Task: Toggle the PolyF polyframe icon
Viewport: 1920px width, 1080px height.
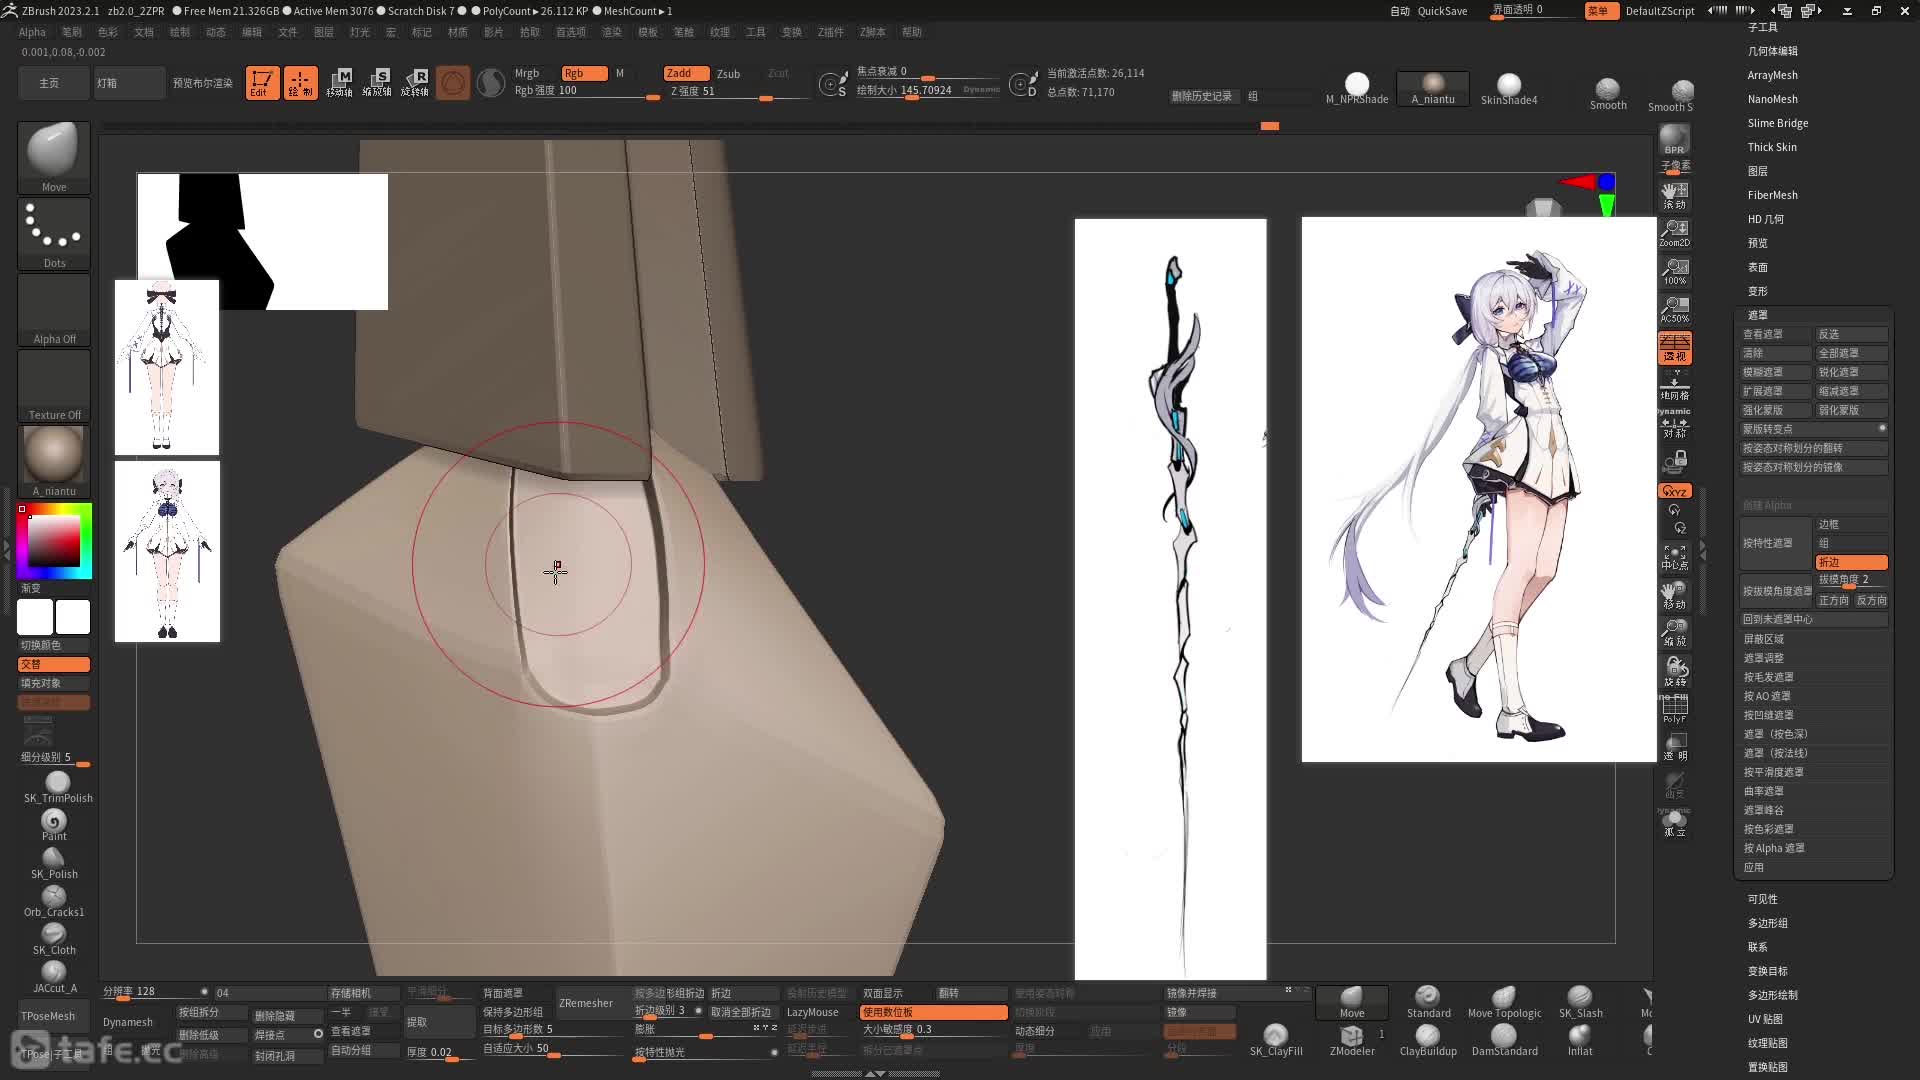Action: point(1674,709)
